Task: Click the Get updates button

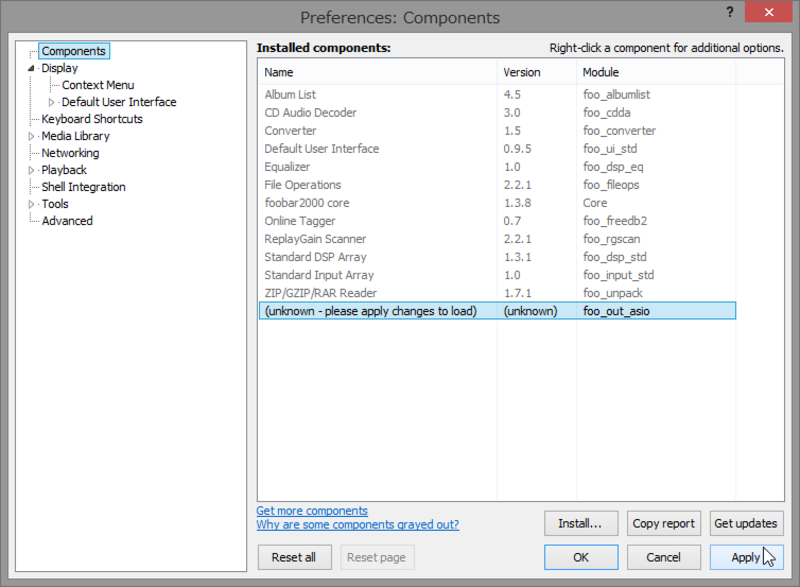Action: (746, 524)
